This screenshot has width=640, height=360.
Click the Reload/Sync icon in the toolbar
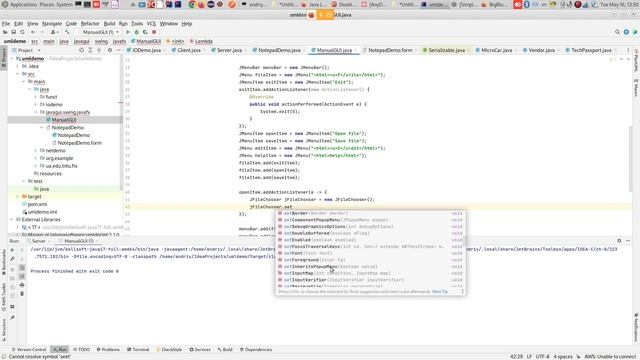(x=22, y=32)
